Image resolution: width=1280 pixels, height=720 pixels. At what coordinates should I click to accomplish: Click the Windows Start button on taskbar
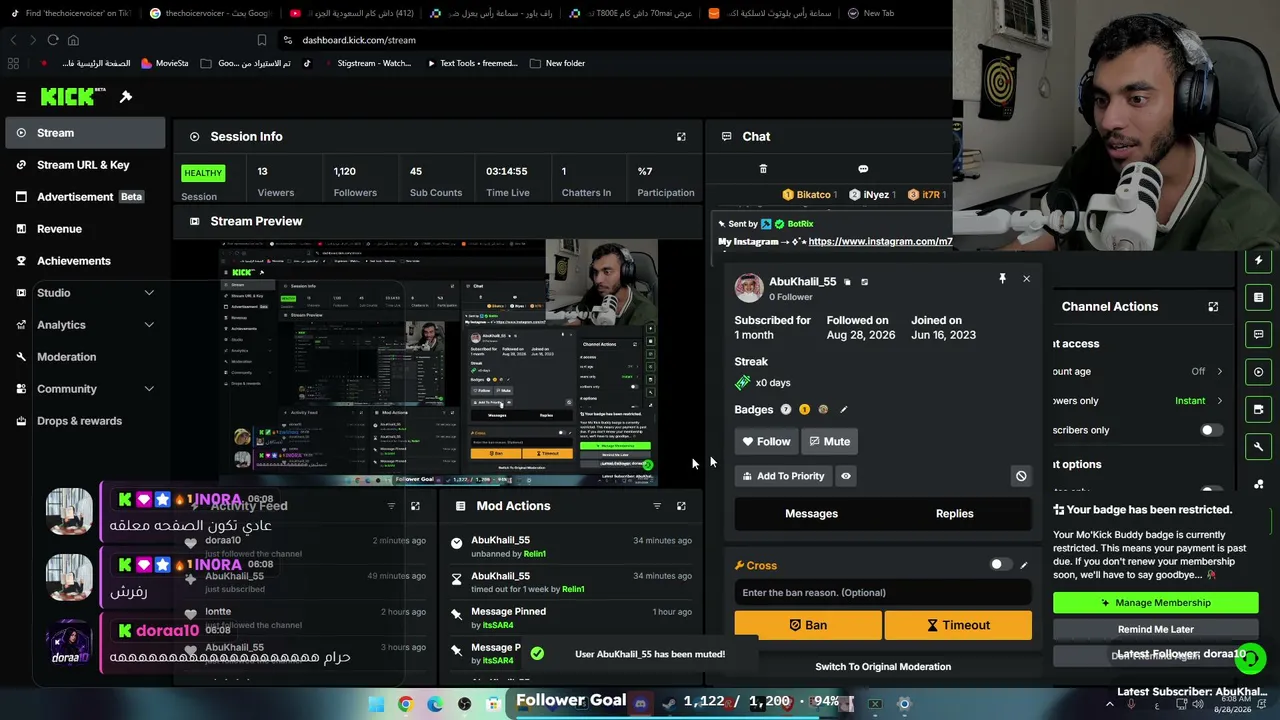tap(376, 704)
